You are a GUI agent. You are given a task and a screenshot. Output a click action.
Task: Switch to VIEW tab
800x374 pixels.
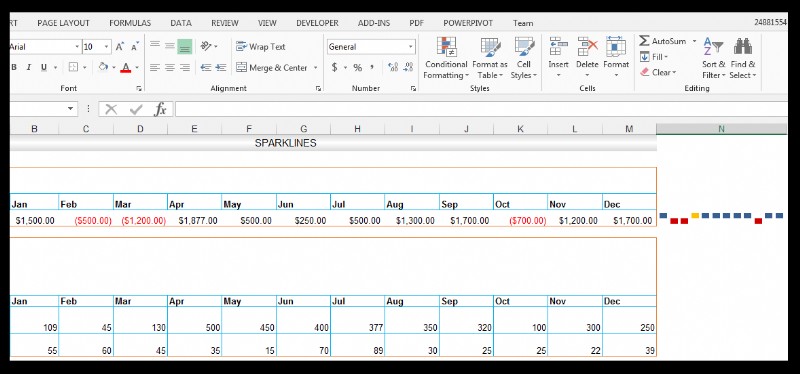[x=267, y=23]
